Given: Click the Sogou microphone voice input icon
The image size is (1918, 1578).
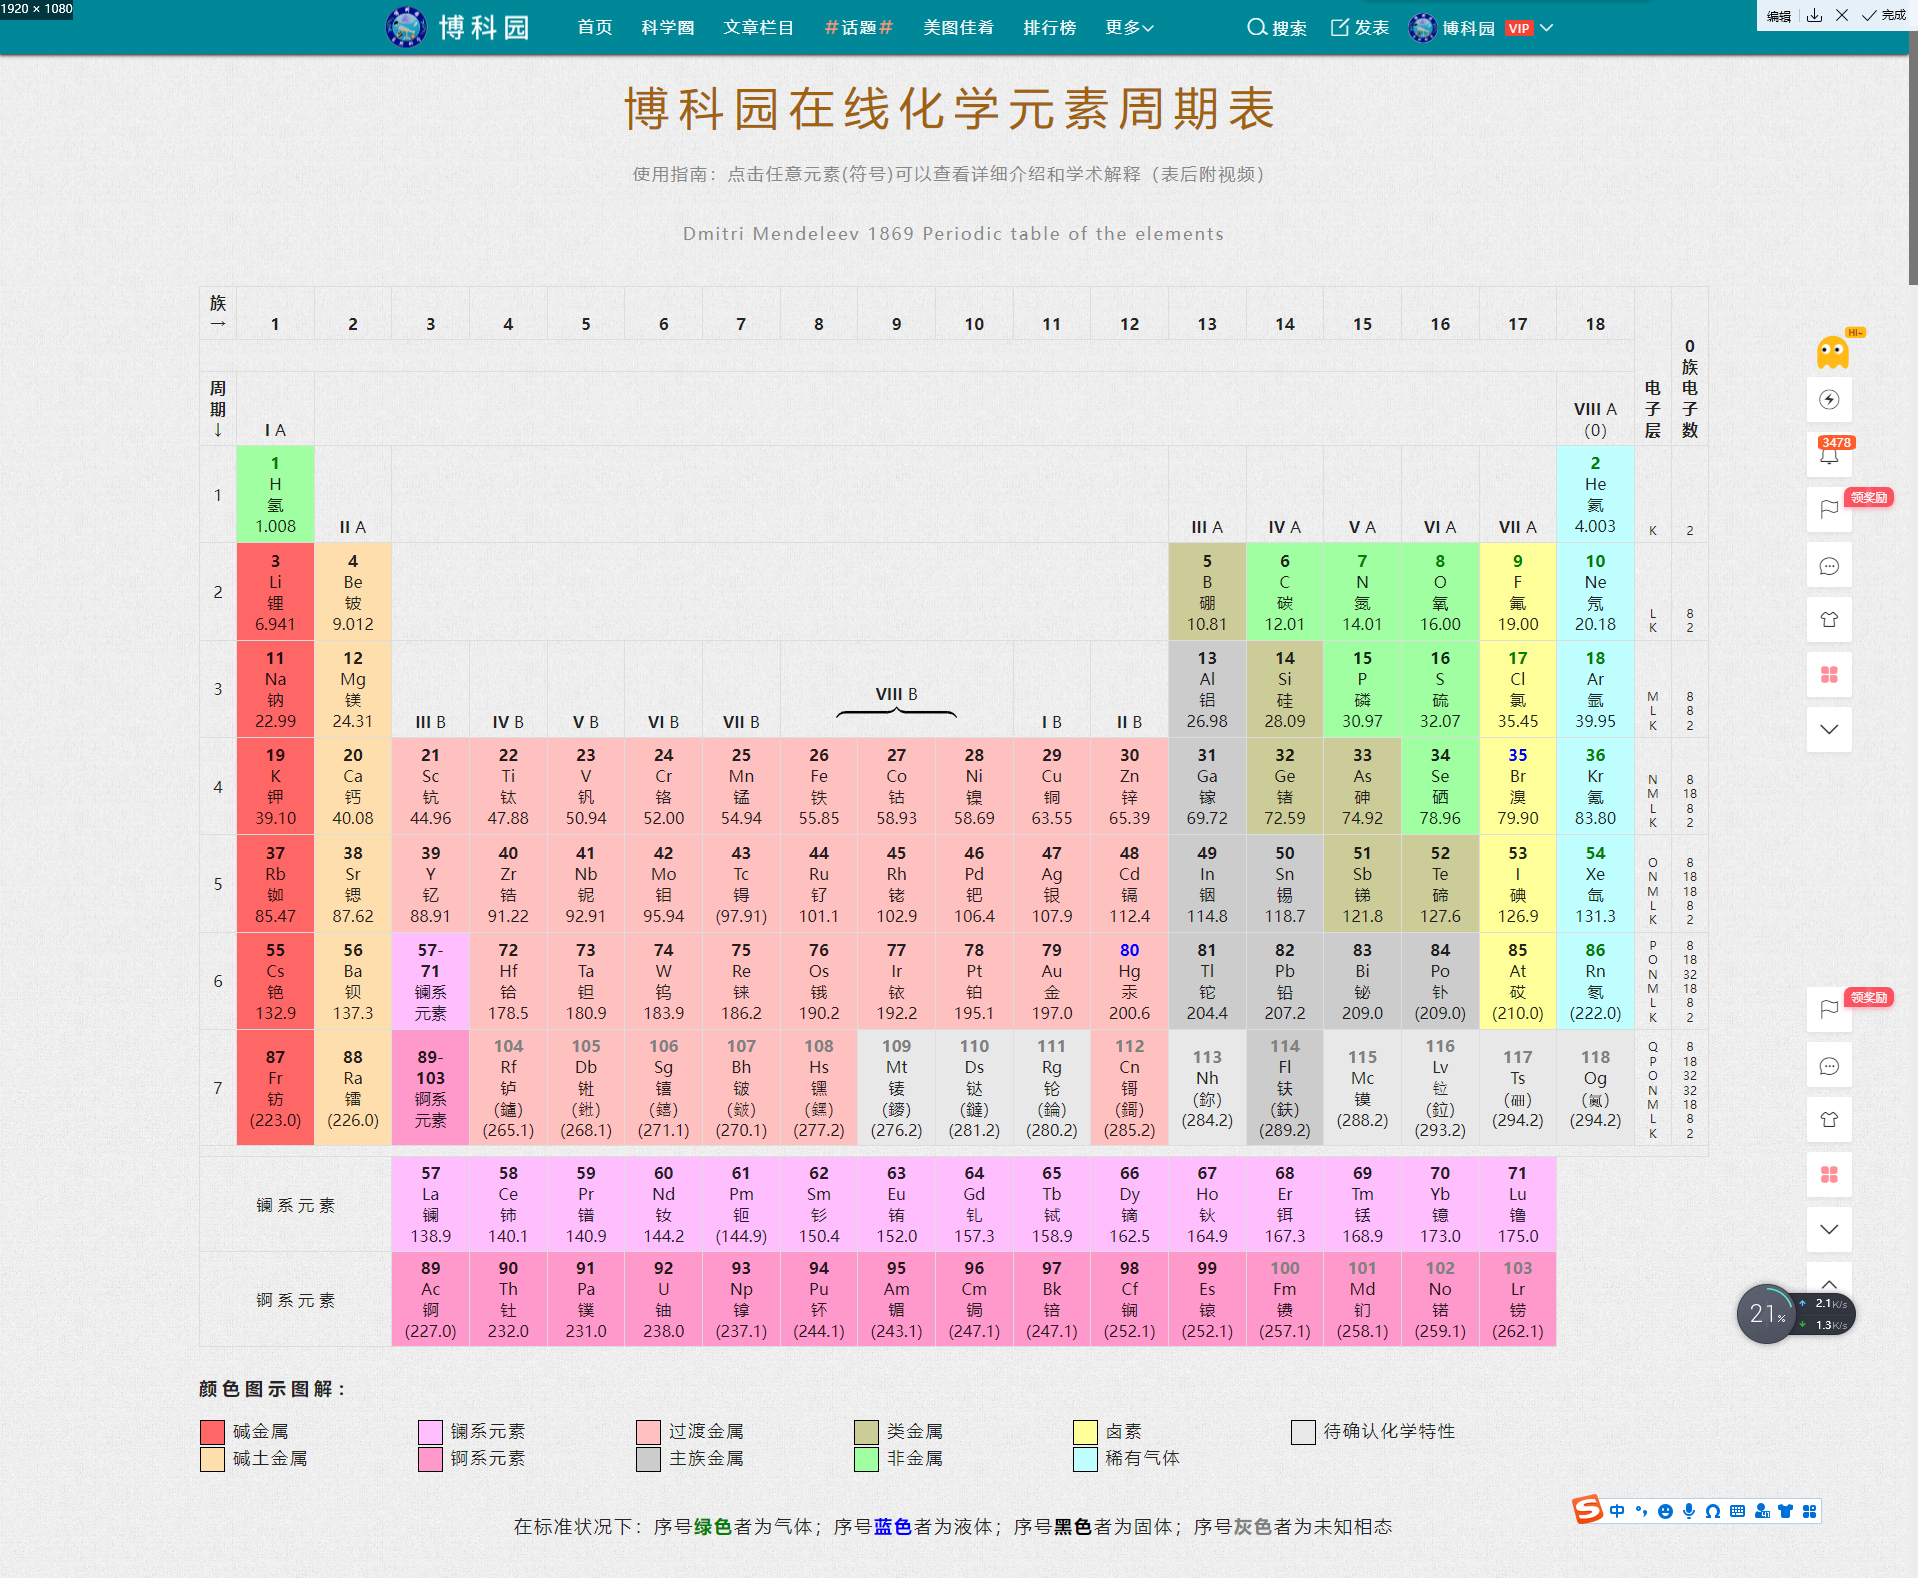Looking at the screenshot, I should pyautogui.click(x=1689, y=1511).
